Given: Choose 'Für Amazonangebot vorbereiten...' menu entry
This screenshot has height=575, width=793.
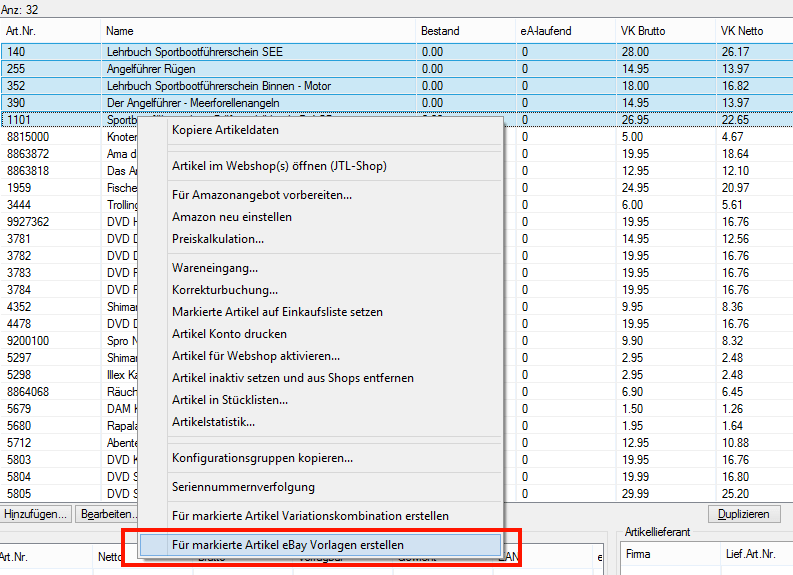Looking at the screenshot, I should tap(262, 194).
